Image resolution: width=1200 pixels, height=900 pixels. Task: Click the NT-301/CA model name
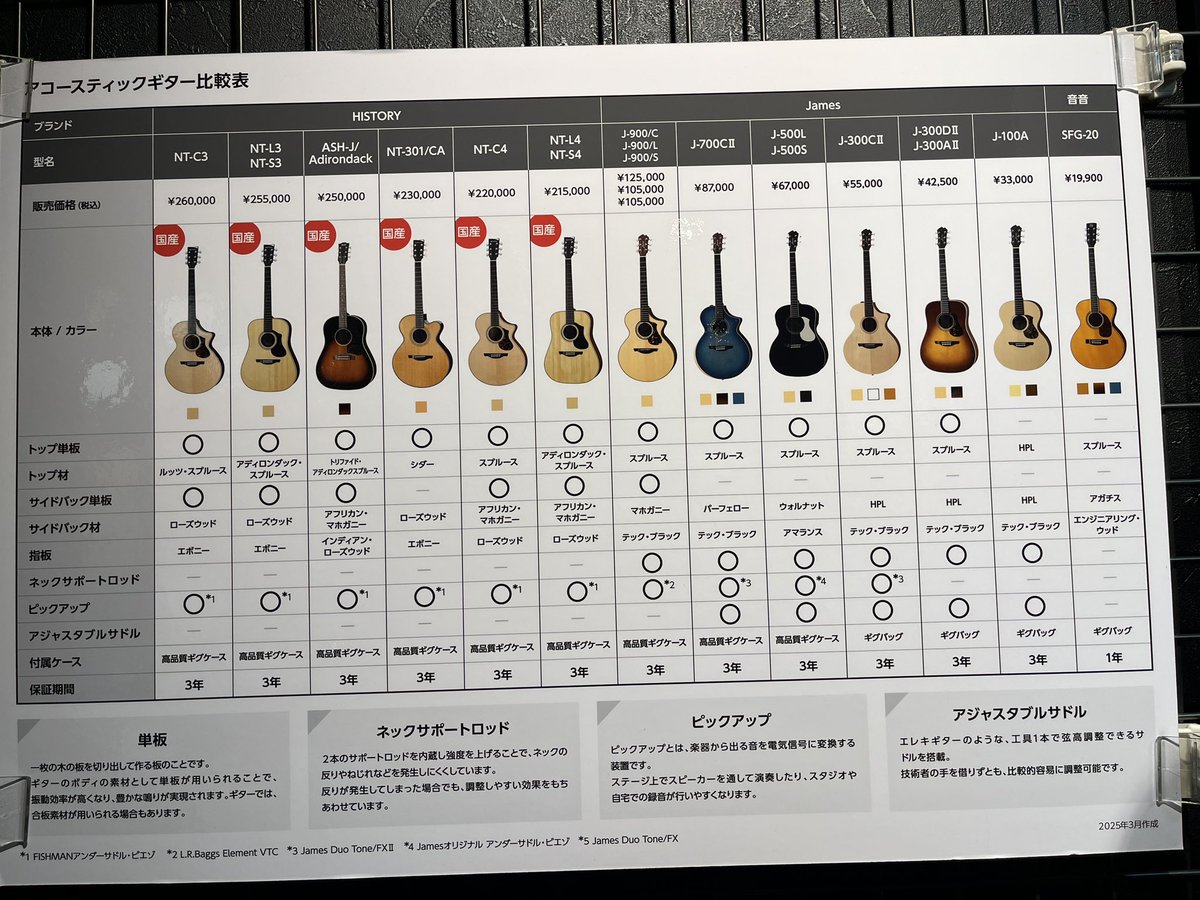click(x=415, y=151)
